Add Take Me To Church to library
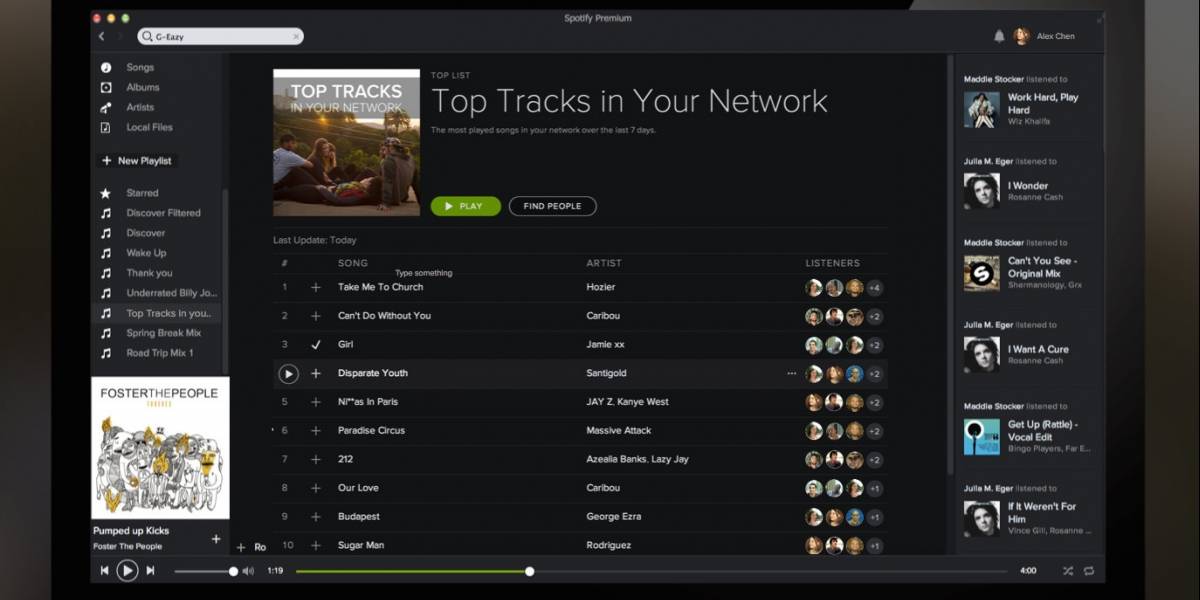Image resolution: width=1200 pixels, height=600 pixels. (x=316, y=287)
